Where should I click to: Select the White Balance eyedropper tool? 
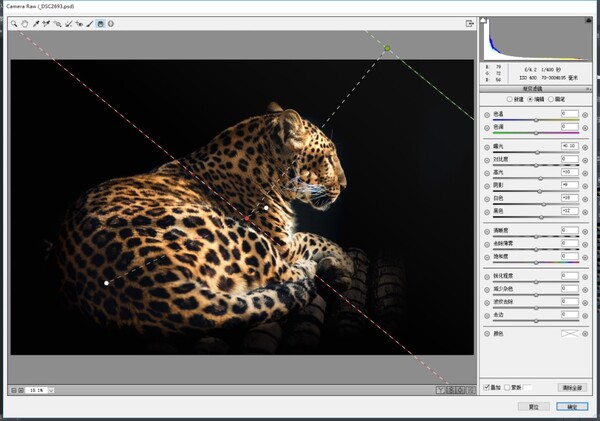(x=36, y=24)
